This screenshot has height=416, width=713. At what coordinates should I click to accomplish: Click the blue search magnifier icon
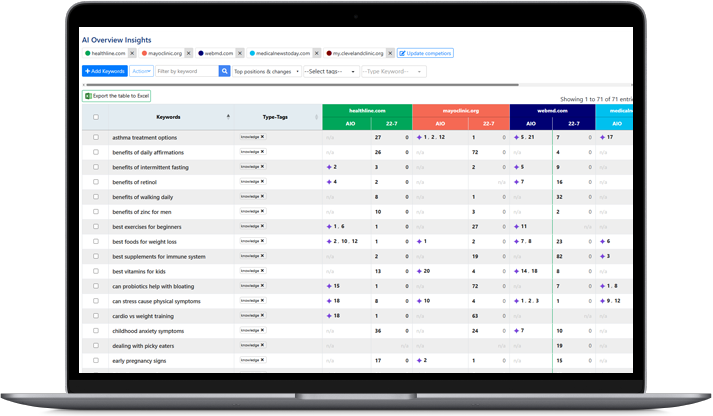[x=224, y=71]
